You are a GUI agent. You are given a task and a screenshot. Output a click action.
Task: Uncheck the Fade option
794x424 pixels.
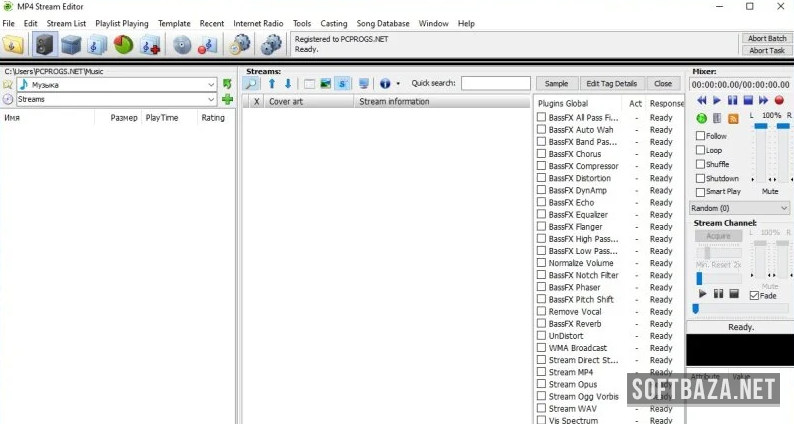[754, 295]
